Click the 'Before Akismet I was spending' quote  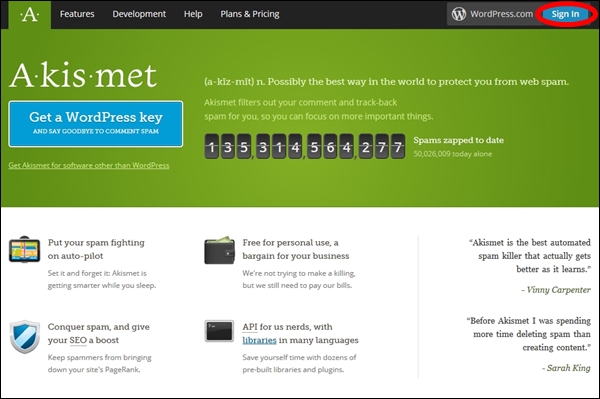[x=528, y=334]
